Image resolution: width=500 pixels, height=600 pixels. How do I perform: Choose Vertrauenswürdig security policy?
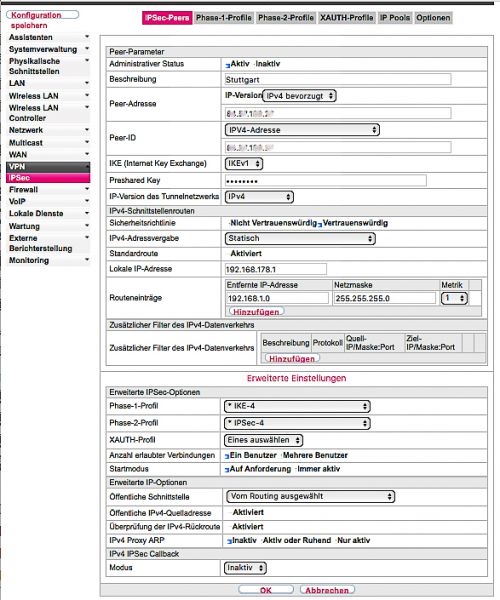click(x=320, y=224)
